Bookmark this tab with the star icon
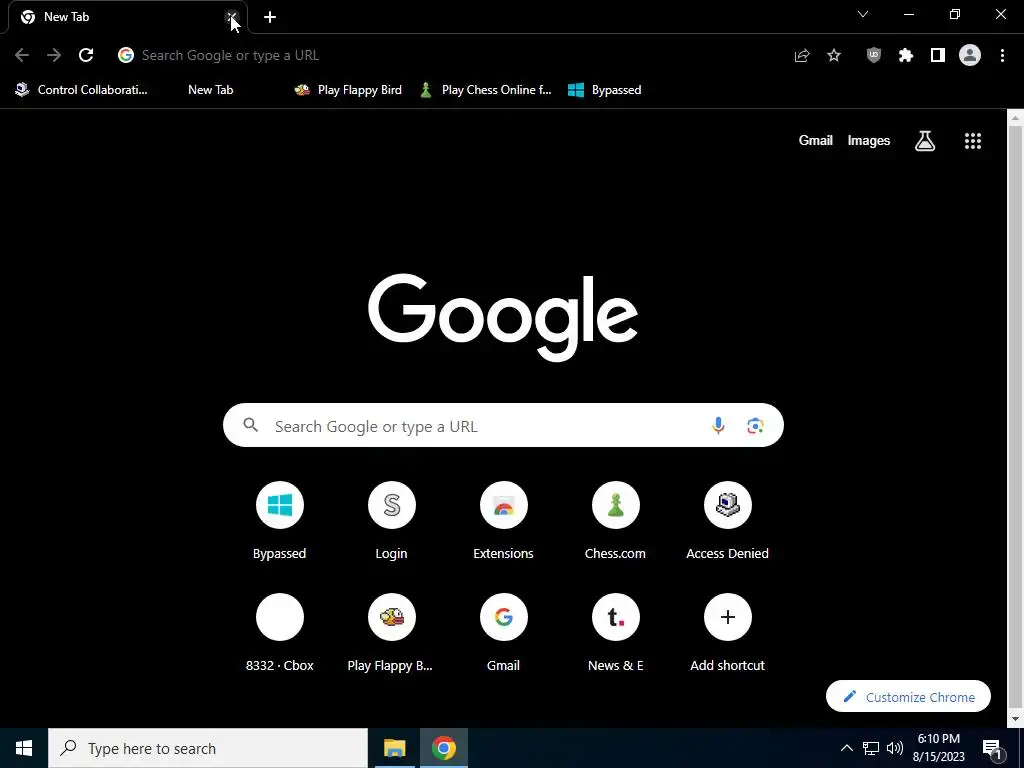Screen dimensions: 1024x768 tap(834, 56)
